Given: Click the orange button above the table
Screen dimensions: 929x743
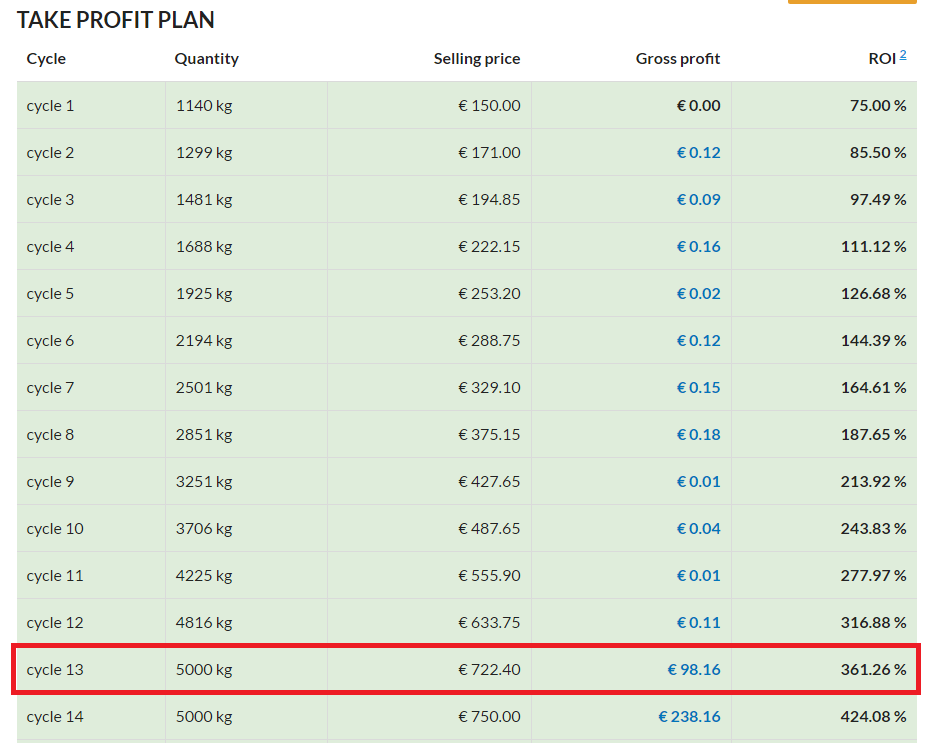Looking at the screenshot, I should click(851, 2).
